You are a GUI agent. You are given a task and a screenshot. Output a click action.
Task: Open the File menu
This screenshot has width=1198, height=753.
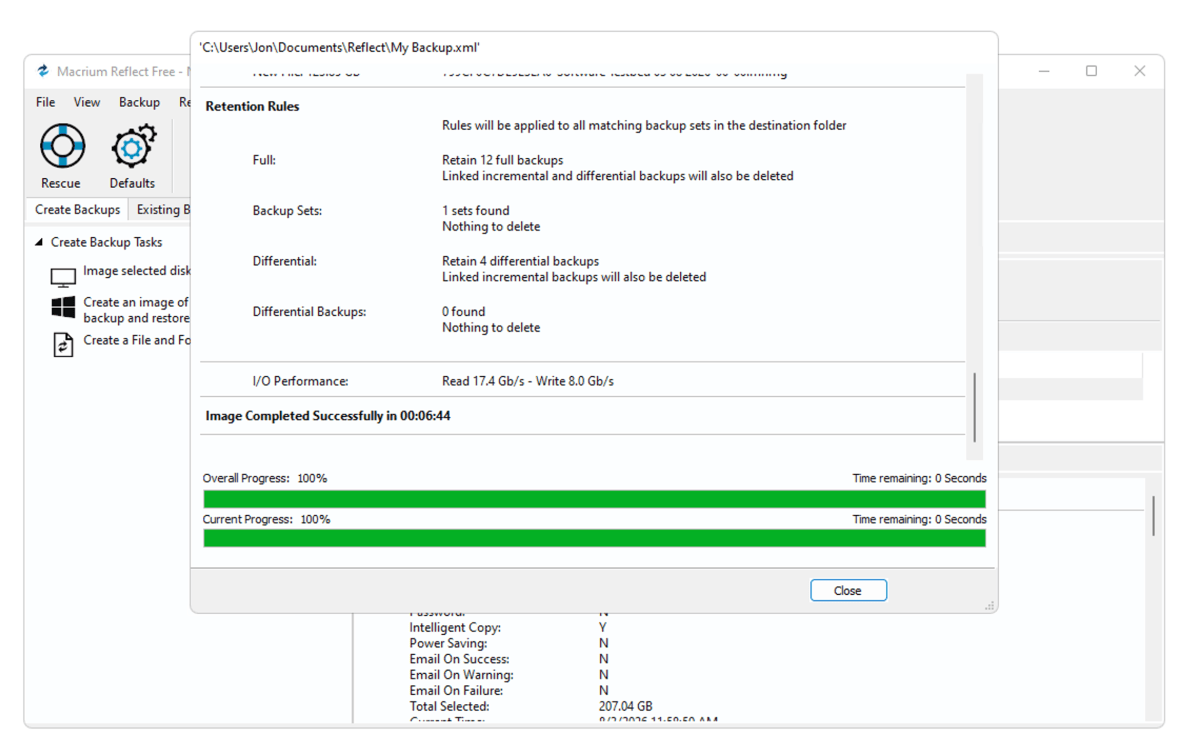click(x=45, y=102)
